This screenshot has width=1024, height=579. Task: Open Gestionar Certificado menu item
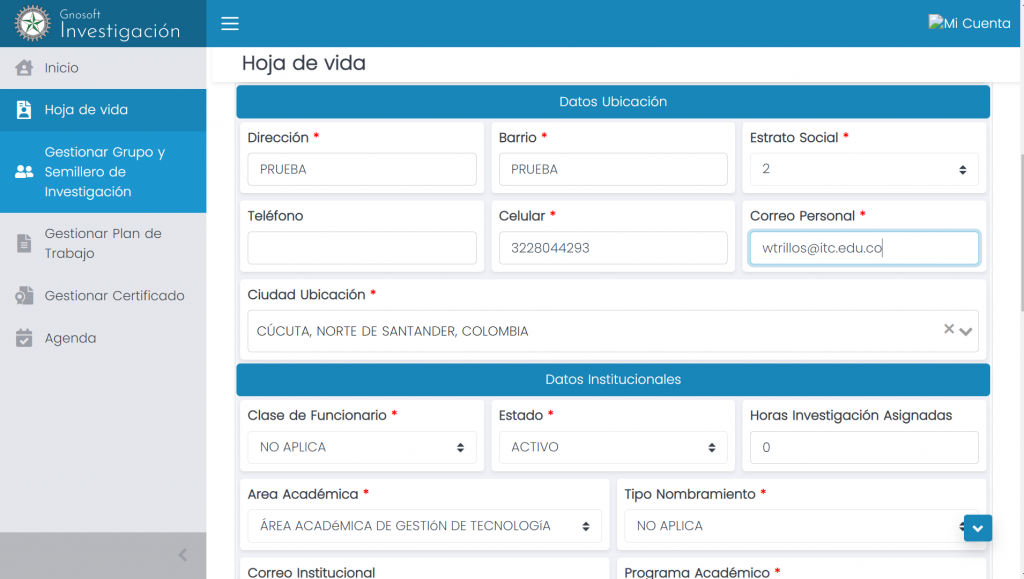point(114,296)
